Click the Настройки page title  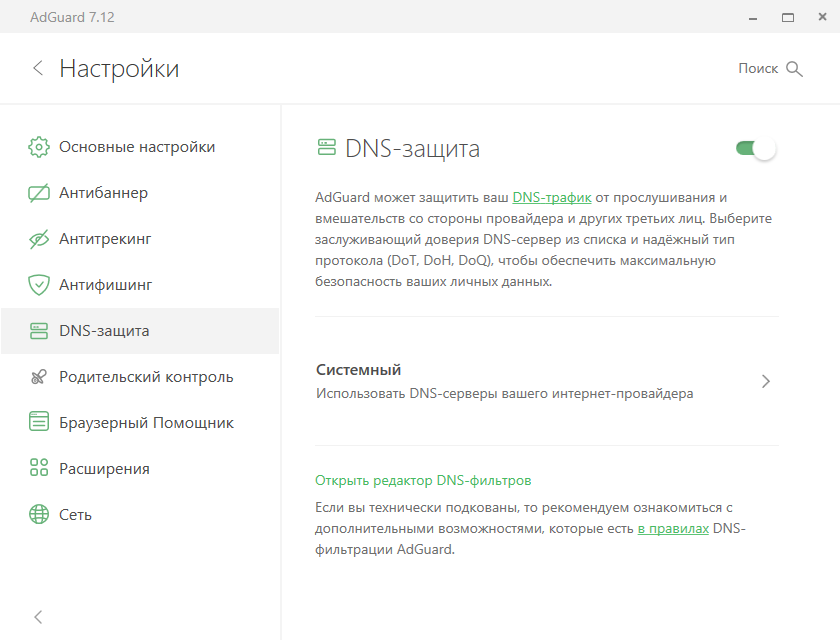(x=119, y=69)
